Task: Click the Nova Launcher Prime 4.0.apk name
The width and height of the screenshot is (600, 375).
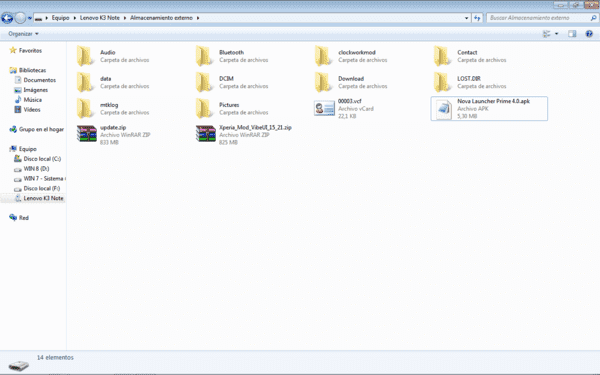Action: coord(493,101)
